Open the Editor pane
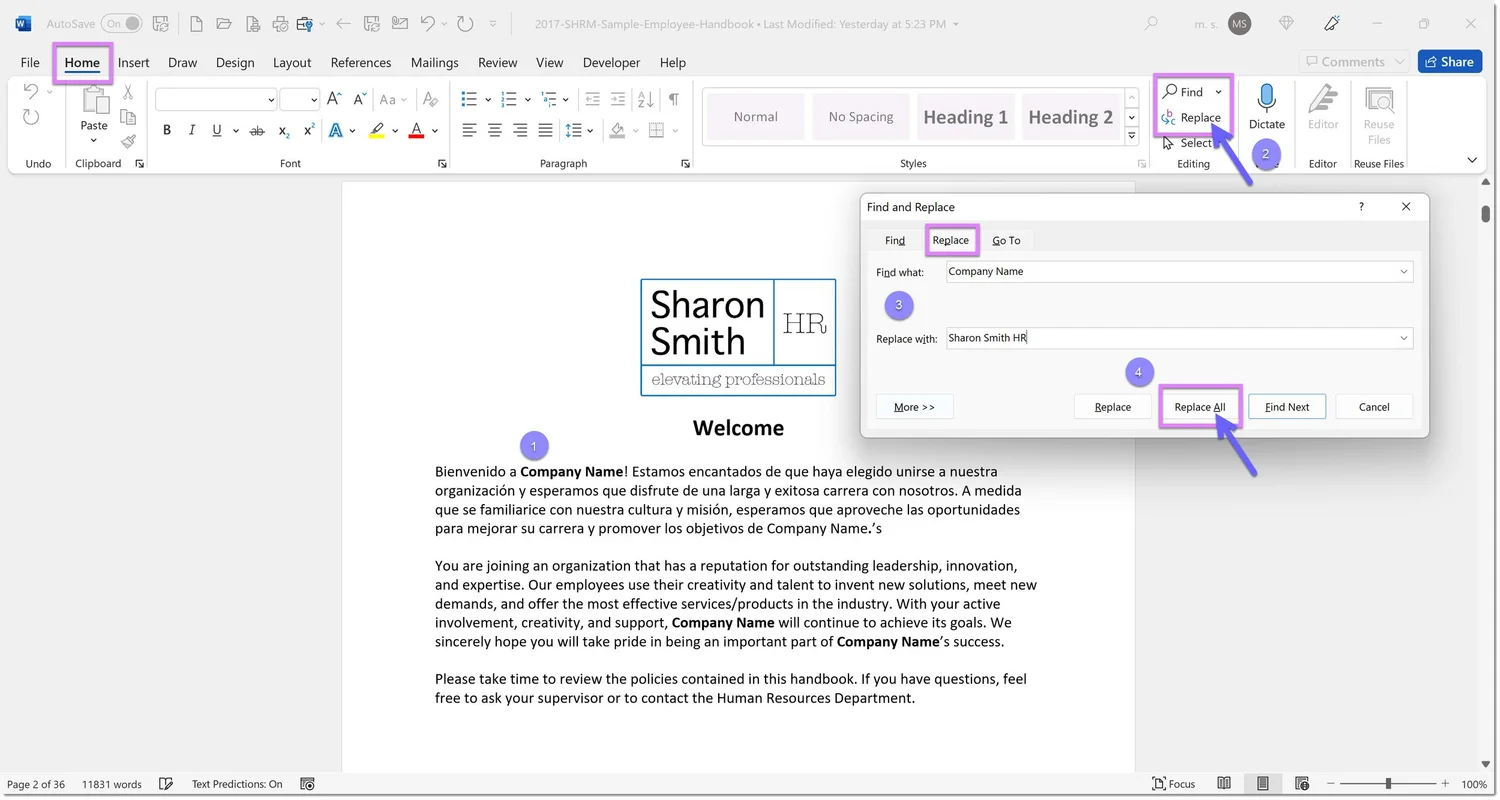 1322,110
